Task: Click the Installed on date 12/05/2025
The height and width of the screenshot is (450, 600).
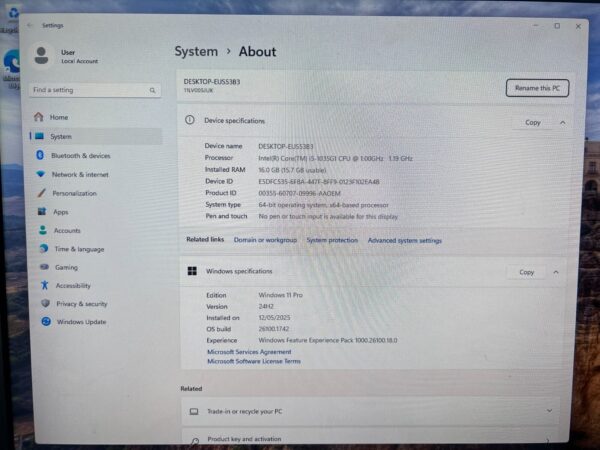Action: pos(274,318)
